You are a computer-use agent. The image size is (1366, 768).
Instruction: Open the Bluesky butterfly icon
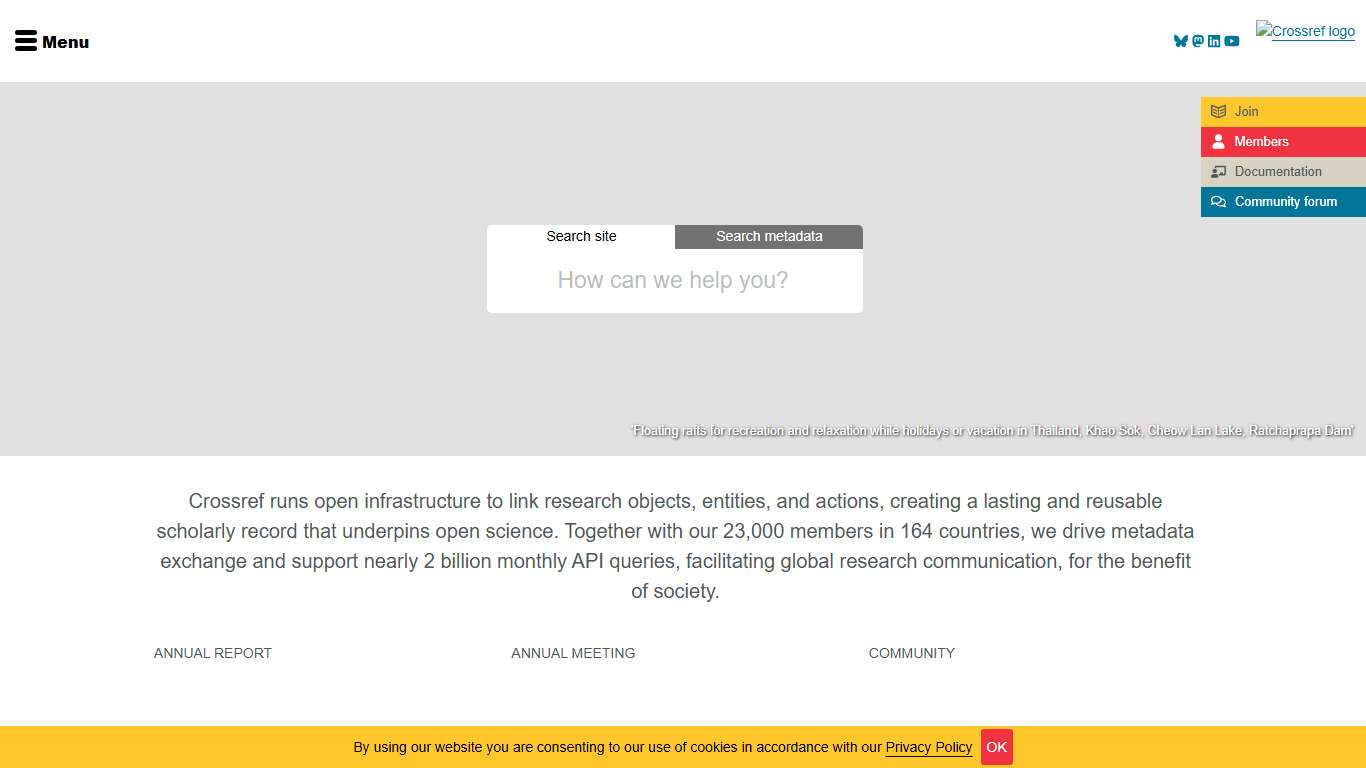coord(1181,41)
